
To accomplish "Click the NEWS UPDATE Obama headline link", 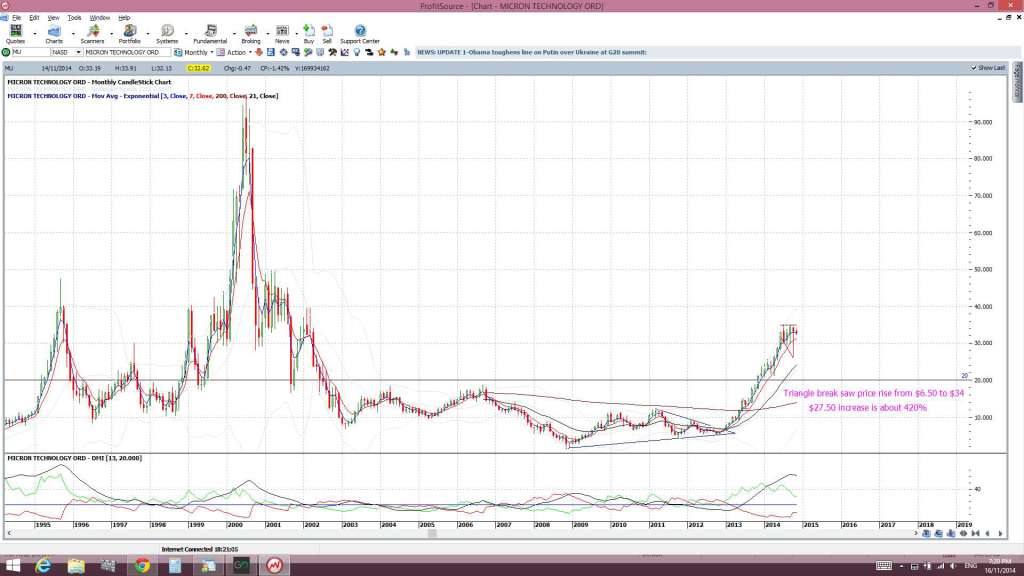I will tap(532, 52).
